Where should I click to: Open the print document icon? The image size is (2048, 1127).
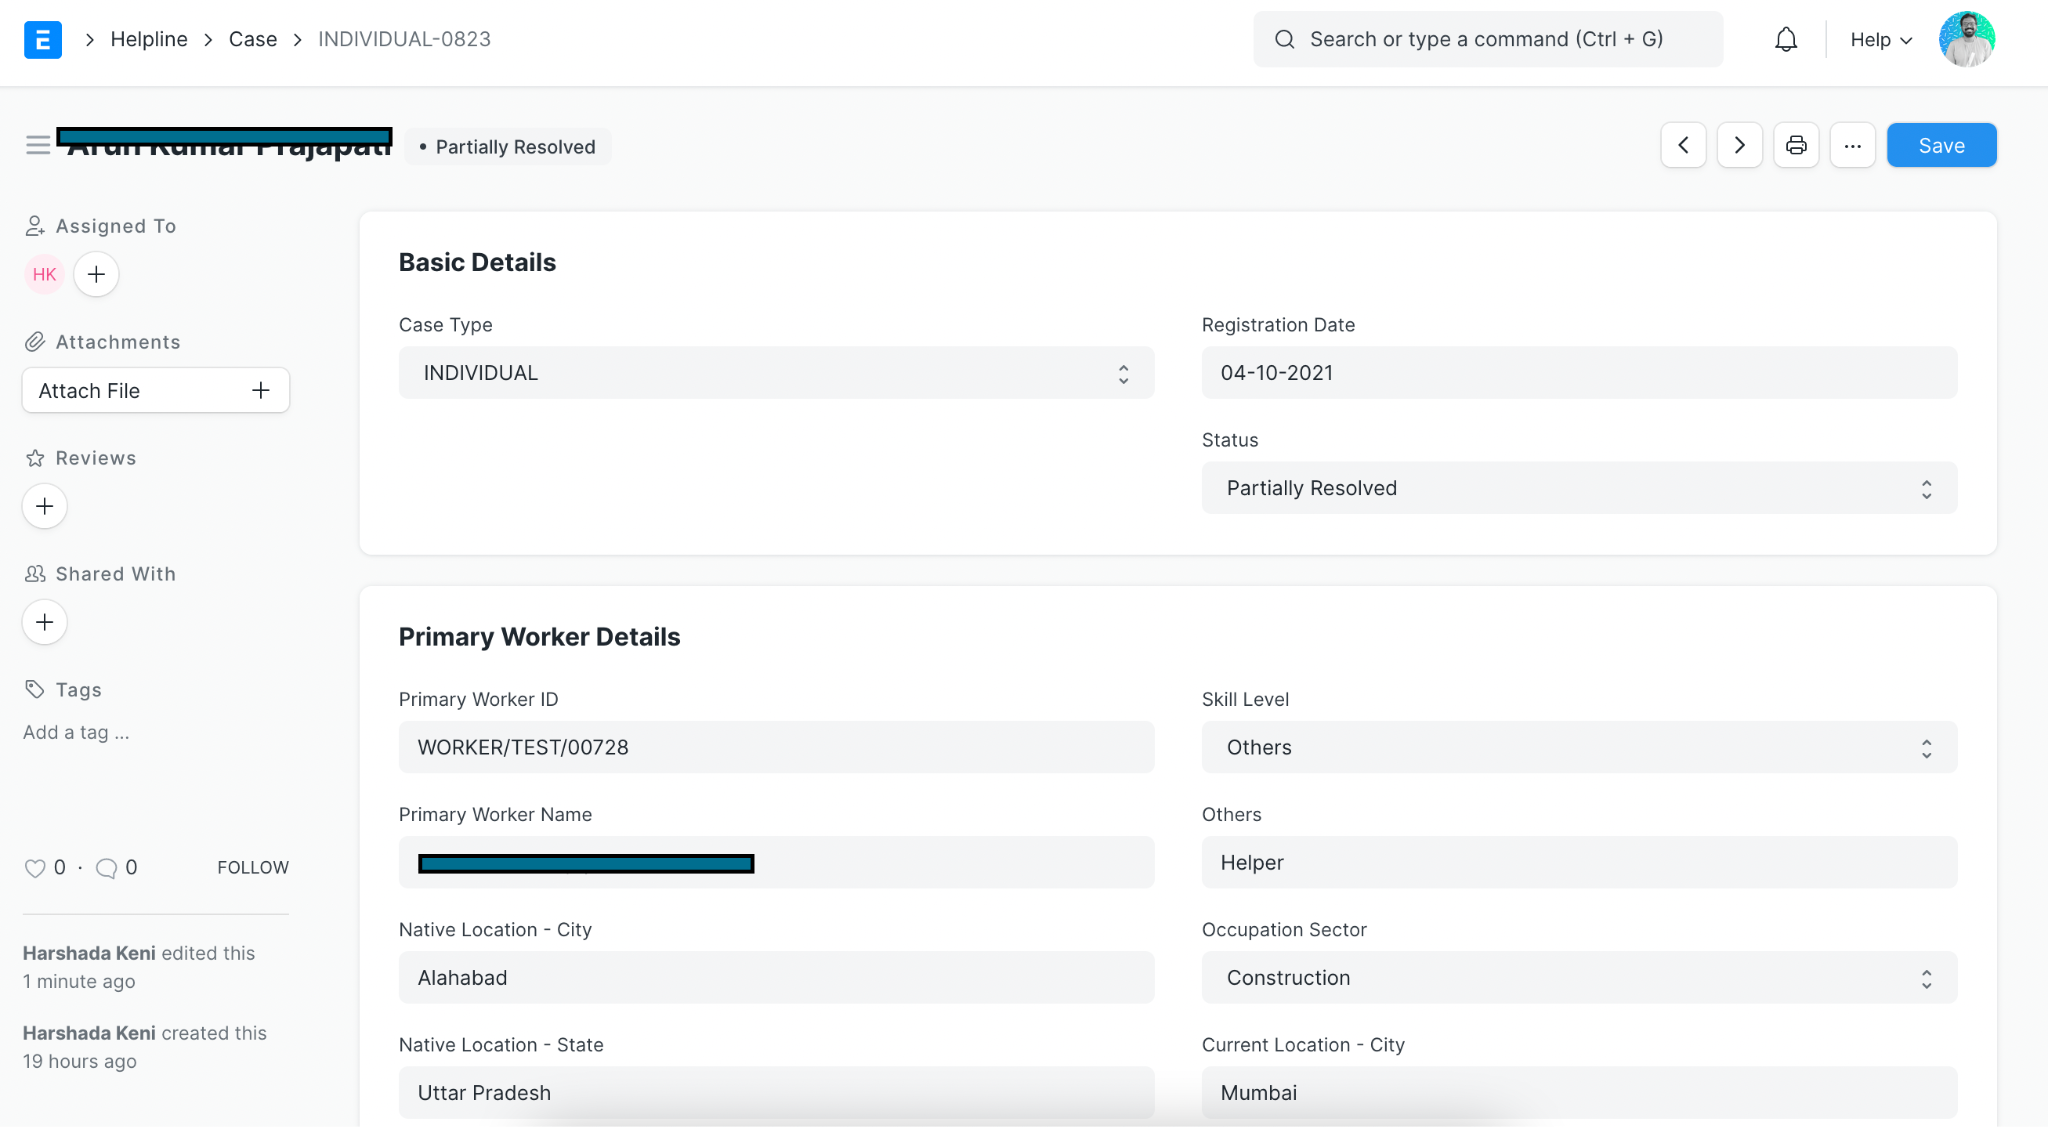point(1796,146)
